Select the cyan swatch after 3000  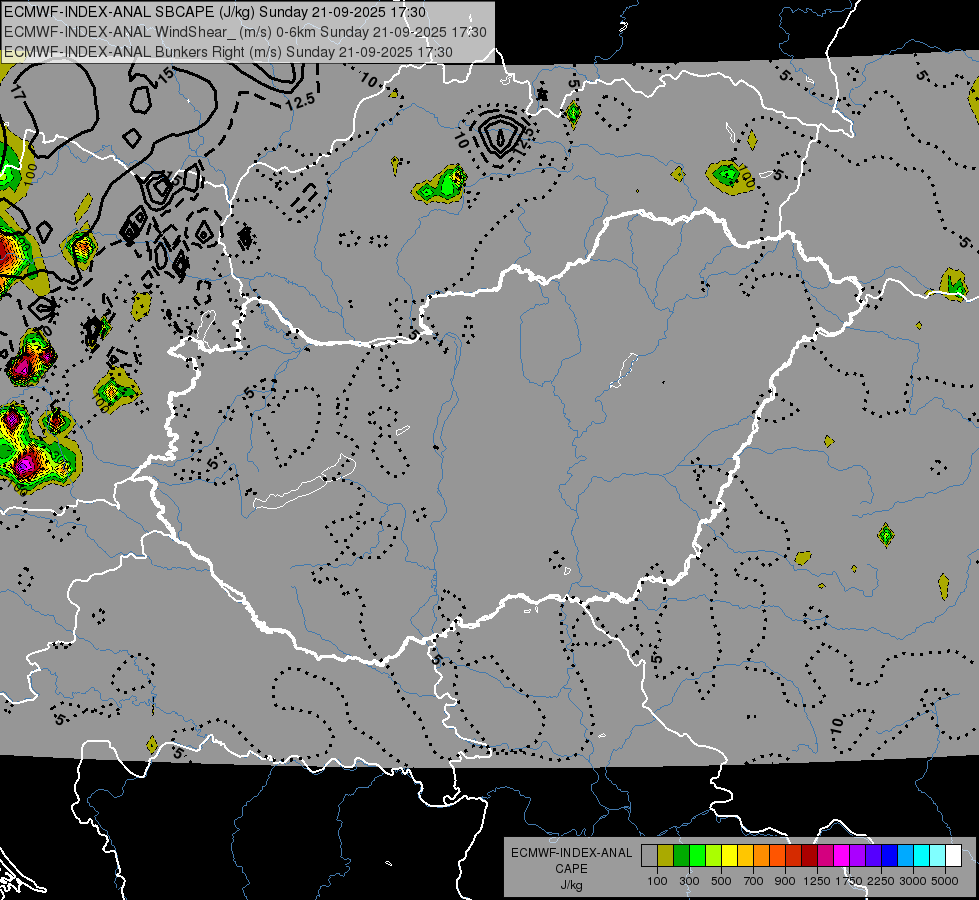(x=921, y=856)
